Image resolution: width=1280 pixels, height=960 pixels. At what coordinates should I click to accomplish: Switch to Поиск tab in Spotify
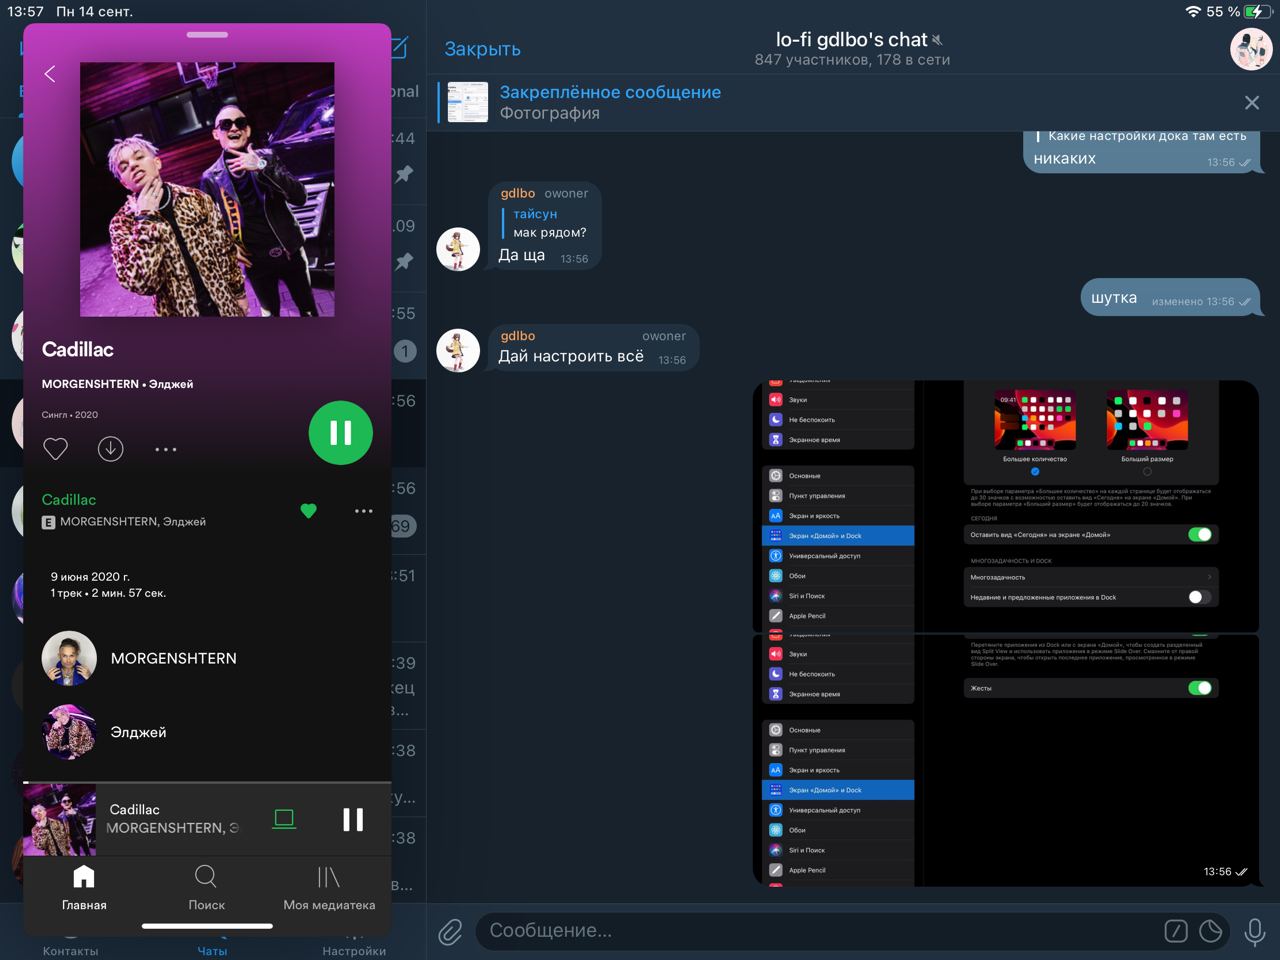pyautogui.click(x=206, y=888)
